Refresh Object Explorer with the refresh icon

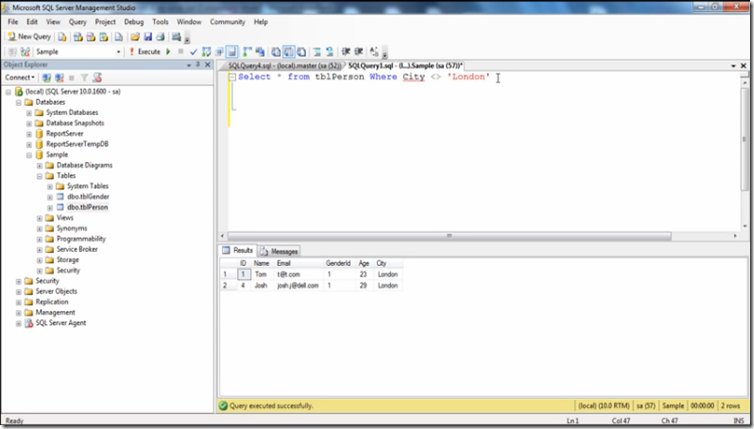(x=97, y=77)
